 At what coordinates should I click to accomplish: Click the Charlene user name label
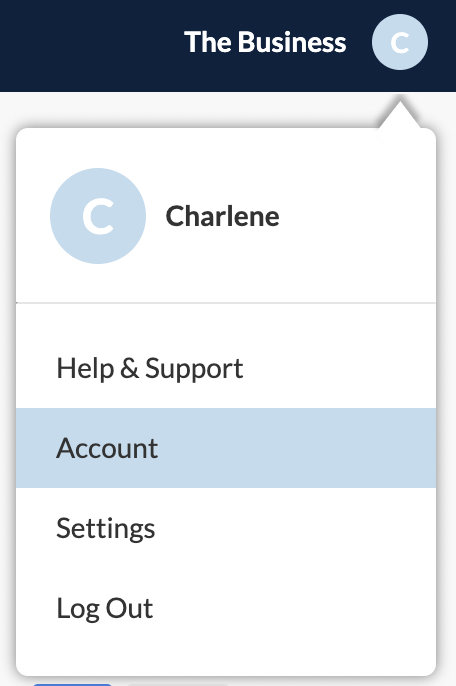[x=222, y=216]
